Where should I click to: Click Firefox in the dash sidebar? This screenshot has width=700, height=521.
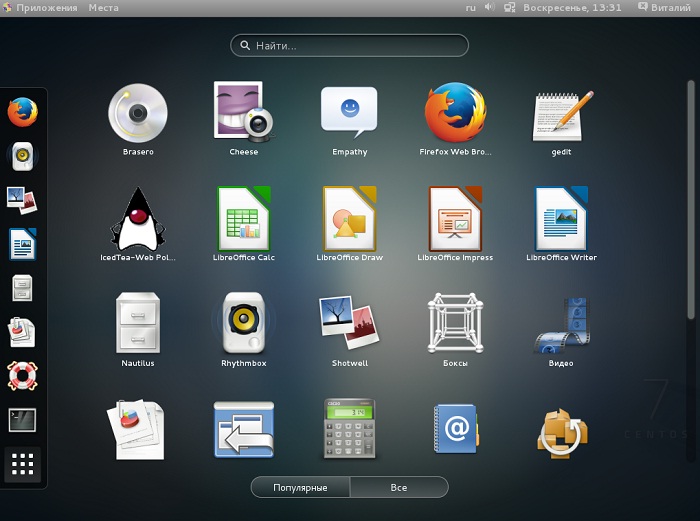(22, 112)
